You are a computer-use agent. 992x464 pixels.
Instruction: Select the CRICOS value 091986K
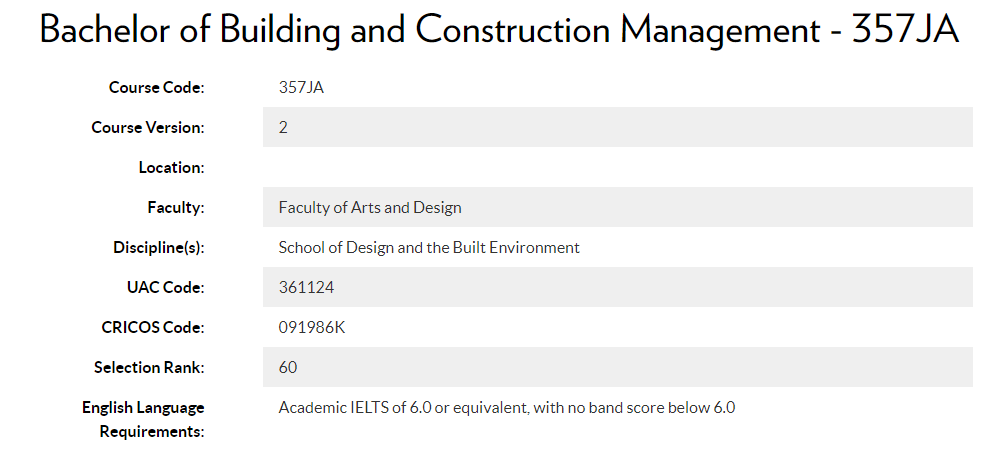tap(312, 327)
